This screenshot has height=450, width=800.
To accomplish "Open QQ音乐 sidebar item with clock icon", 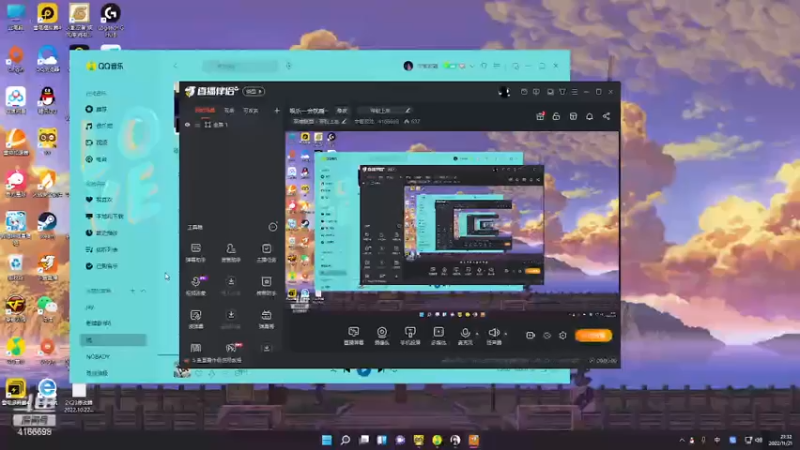I will tap(102, 233).
